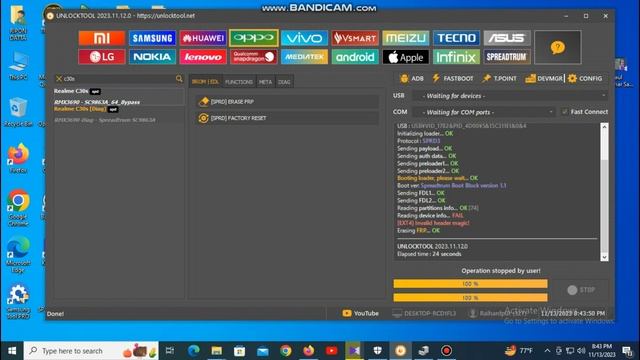The image size is (640, 360).
Task: Open Google Chrome desktop shortcut
Action: 18,208
